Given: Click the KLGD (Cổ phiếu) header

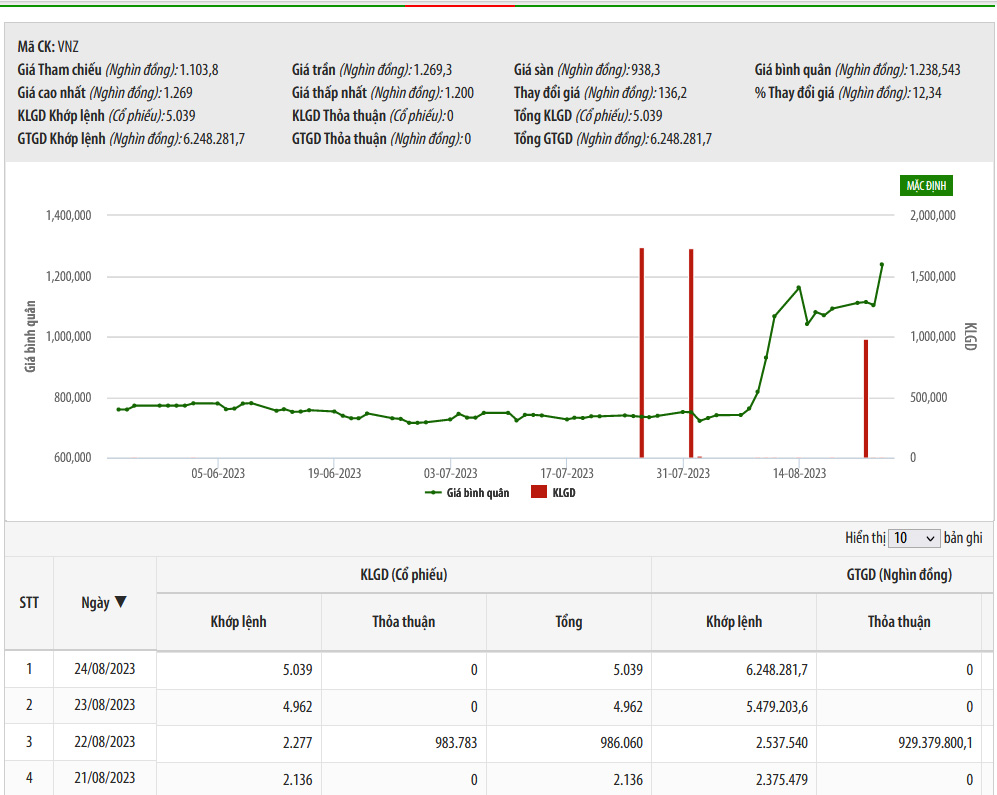Looking at the screenshot, I should click(403, 575).
